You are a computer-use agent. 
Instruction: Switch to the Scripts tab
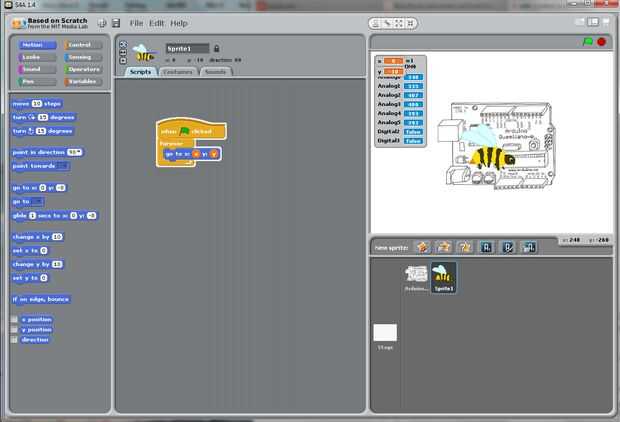coord(141,72)
